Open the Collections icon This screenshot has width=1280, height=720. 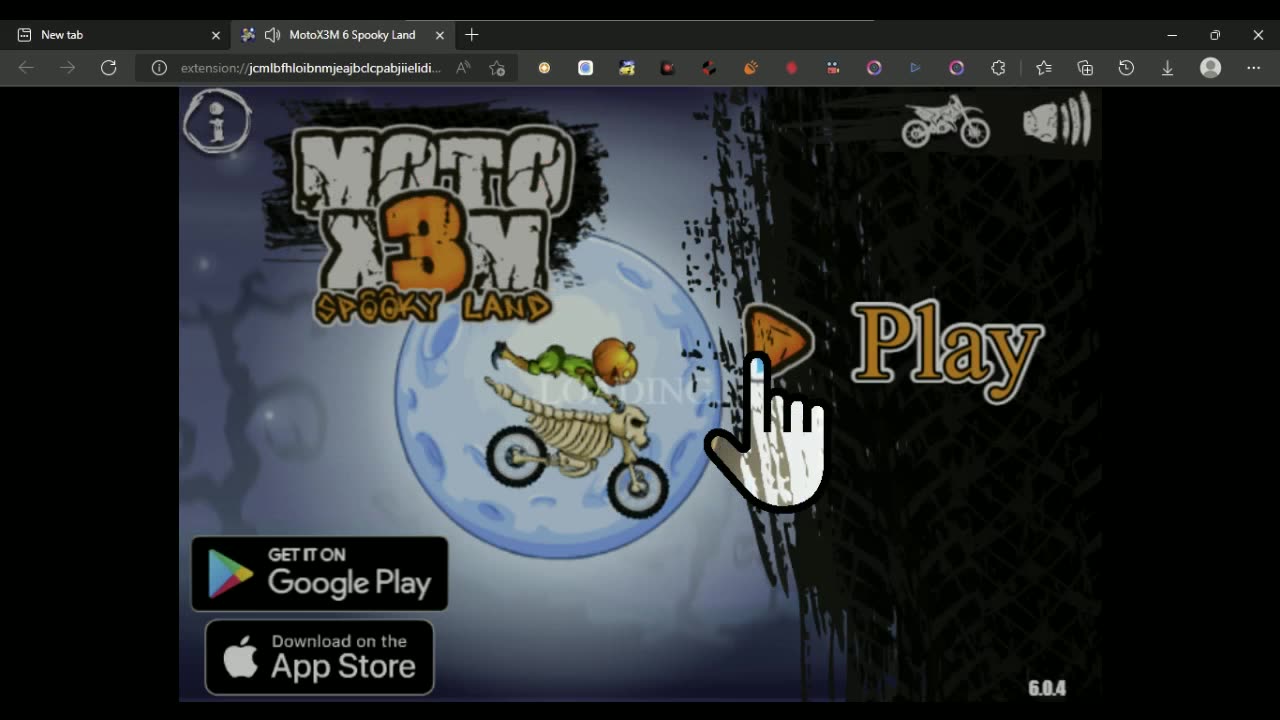coord(1085,68)
